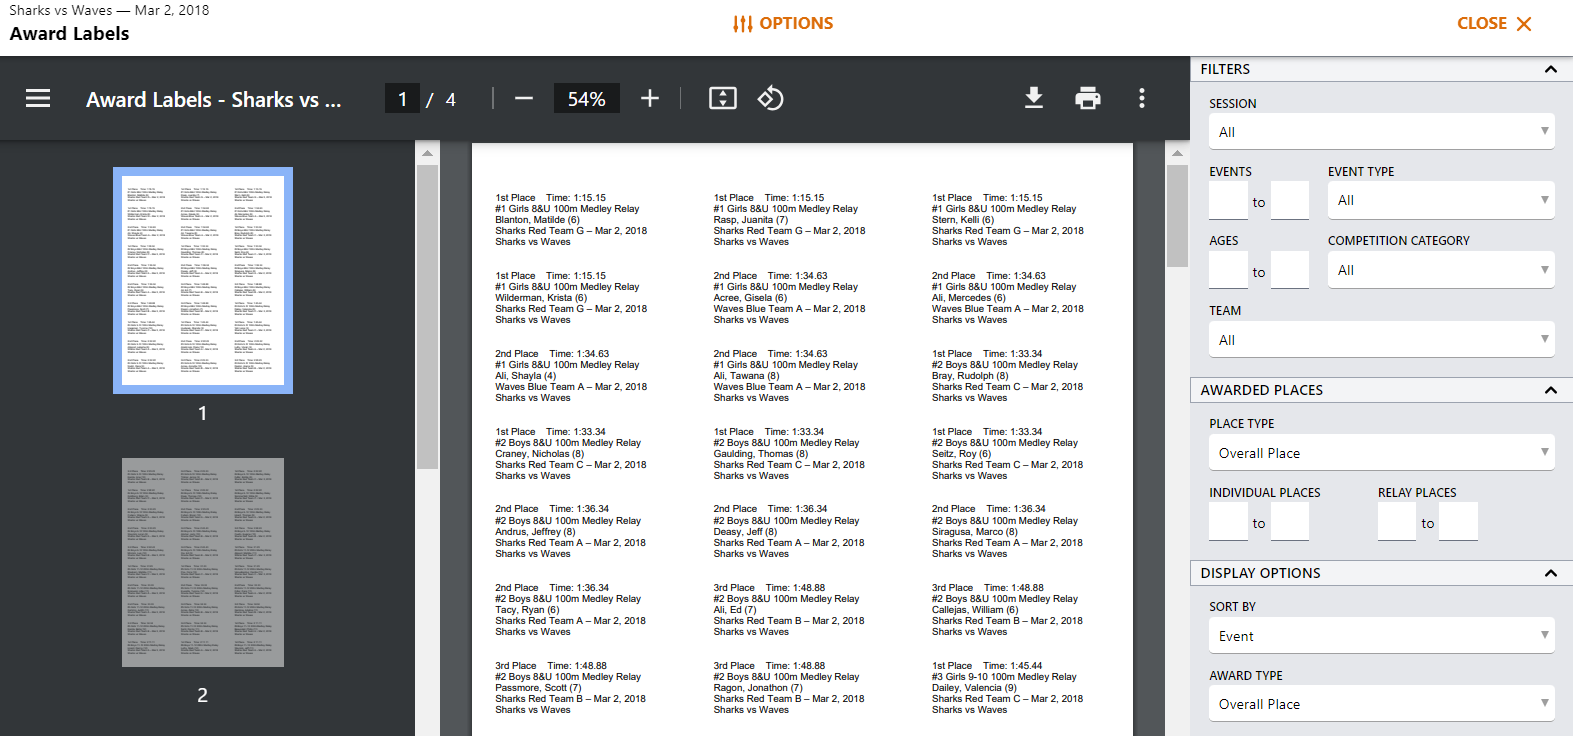This screenshot has width=1573, height=736.
Task: Open the SESSION dropdown
Action: (1382, 132)
